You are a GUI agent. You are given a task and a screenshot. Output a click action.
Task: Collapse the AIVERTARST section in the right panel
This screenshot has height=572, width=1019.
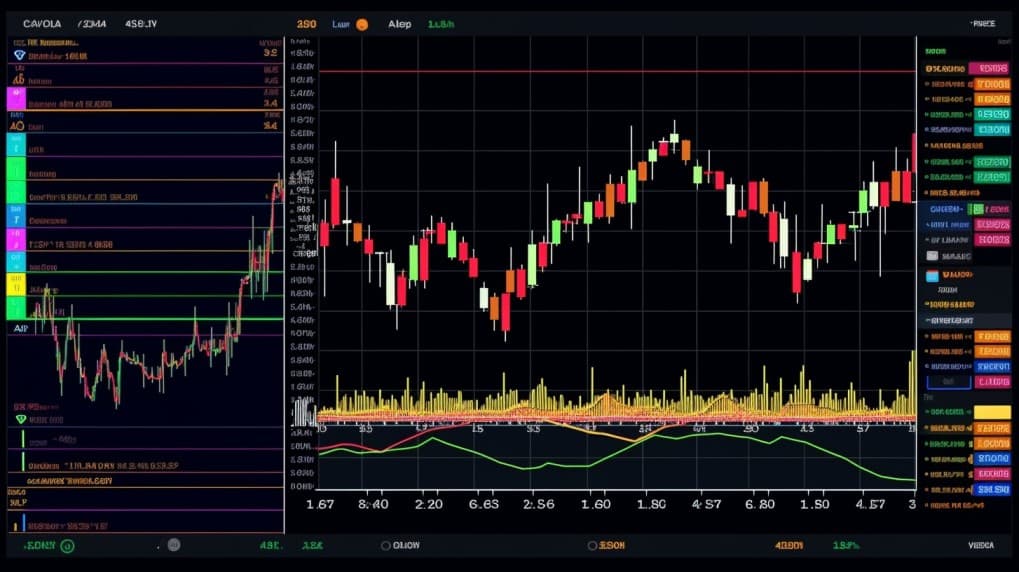[x=949, y=320]
